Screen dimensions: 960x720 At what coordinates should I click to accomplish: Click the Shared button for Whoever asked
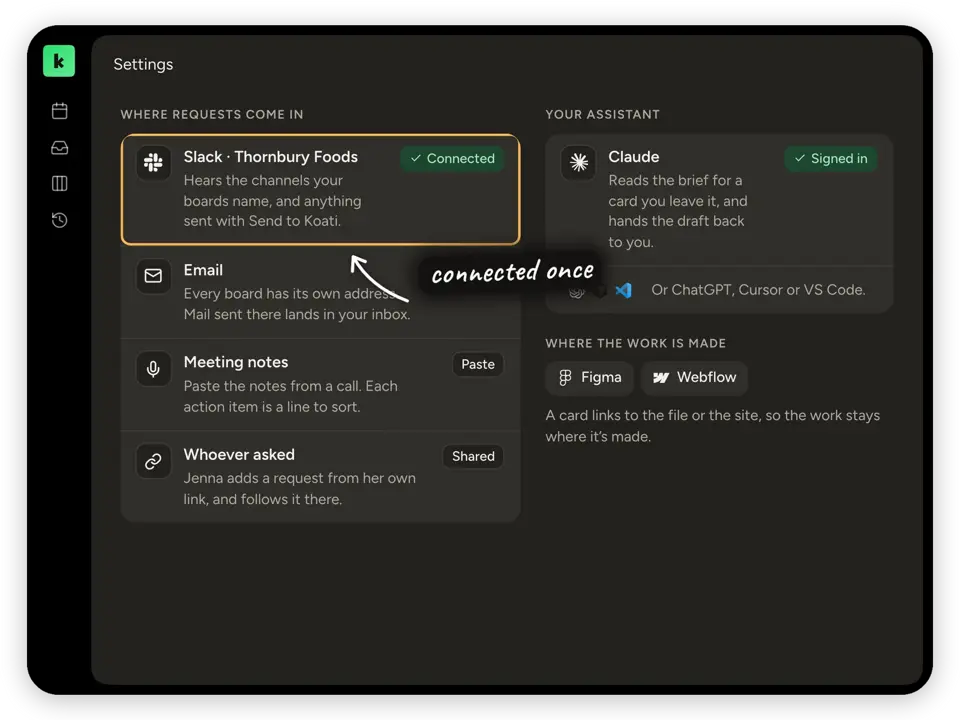[x=473, y=456]
